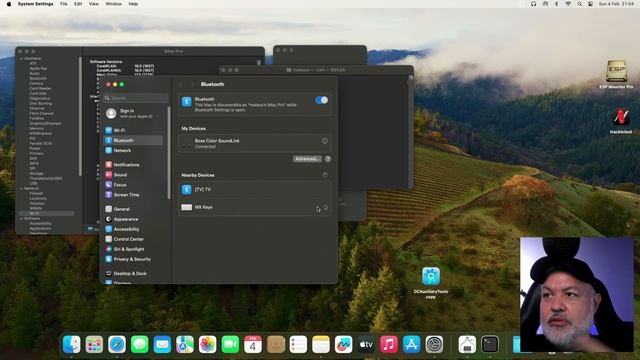Select Bluetooth in the settings sidebar
Viewport: 640px width, 360px height.
click(133, 140)
